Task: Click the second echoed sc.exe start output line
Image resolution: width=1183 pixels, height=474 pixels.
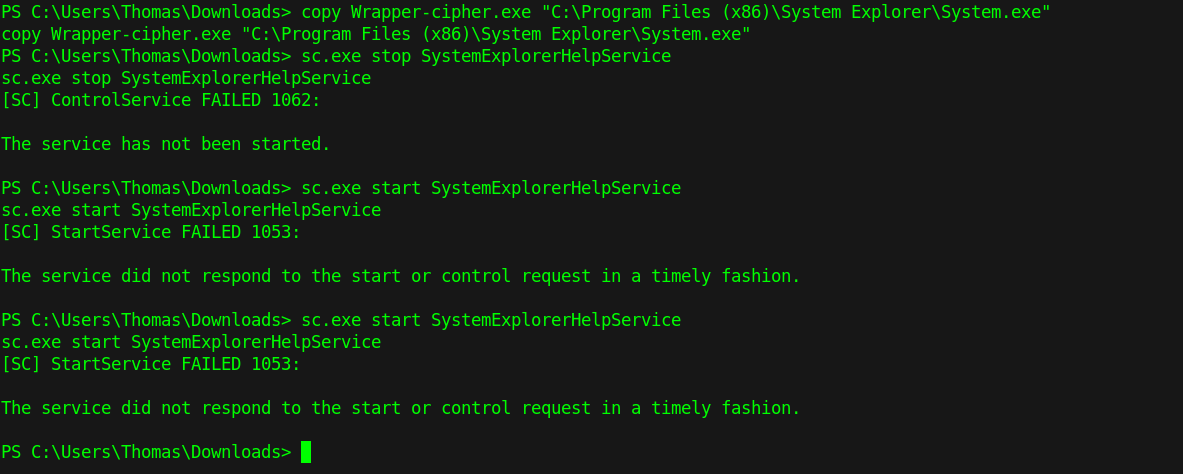Action: (191, 342)
